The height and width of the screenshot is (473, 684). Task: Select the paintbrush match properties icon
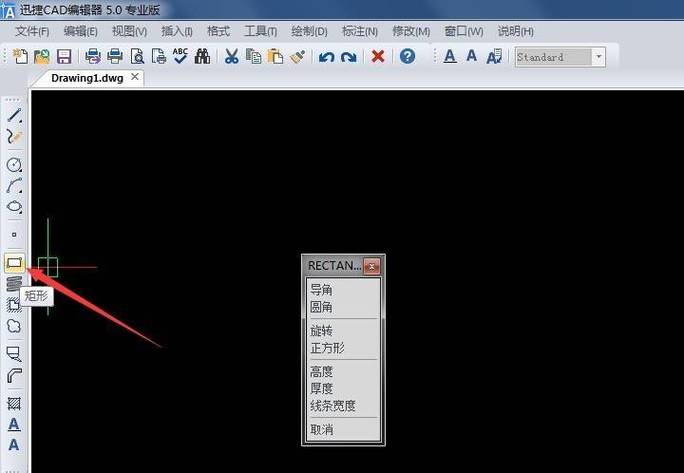[x=298, y=57]
